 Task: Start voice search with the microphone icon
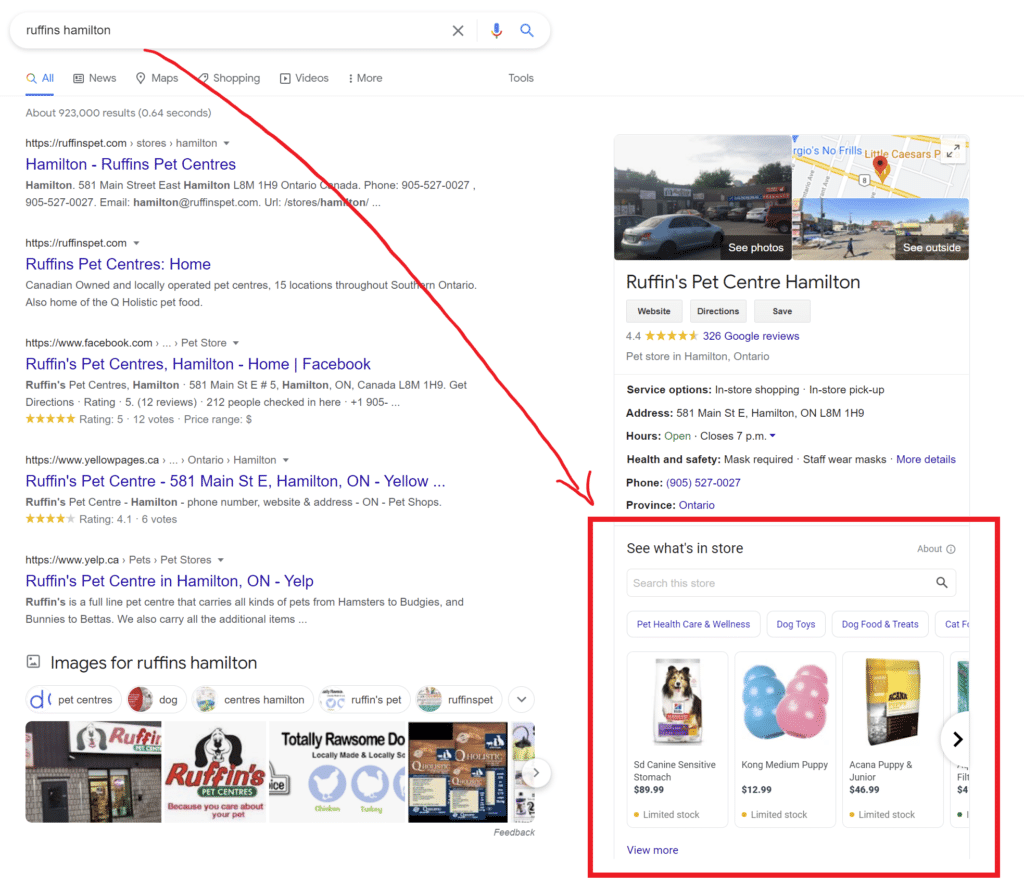(496, 31)
